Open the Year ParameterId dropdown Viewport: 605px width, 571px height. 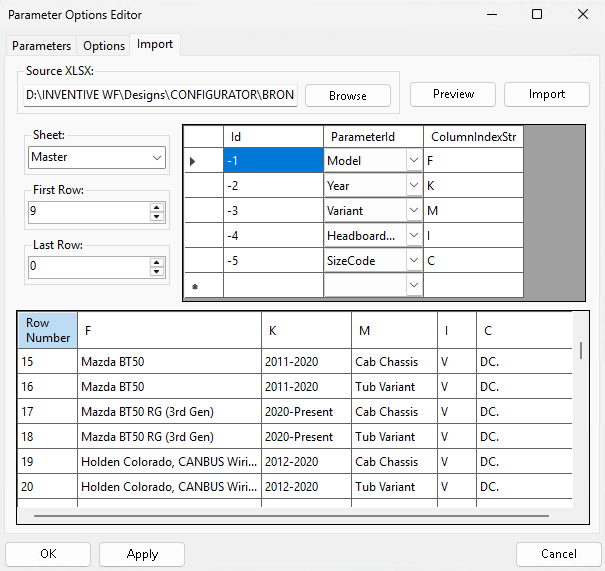pos(414,185)
